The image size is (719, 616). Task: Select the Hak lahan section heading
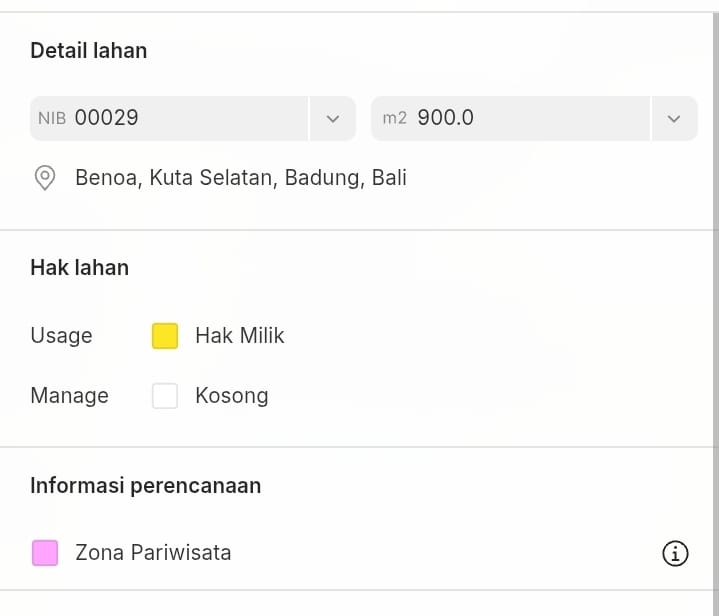(80, 268)
